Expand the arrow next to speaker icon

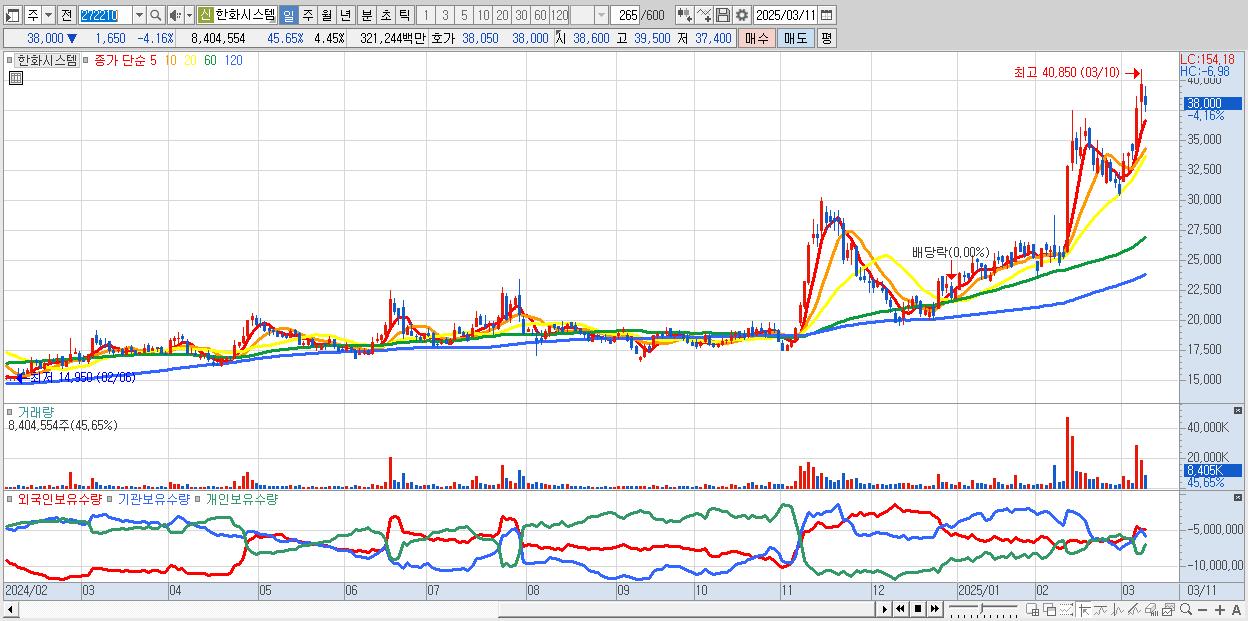[189, 15]
